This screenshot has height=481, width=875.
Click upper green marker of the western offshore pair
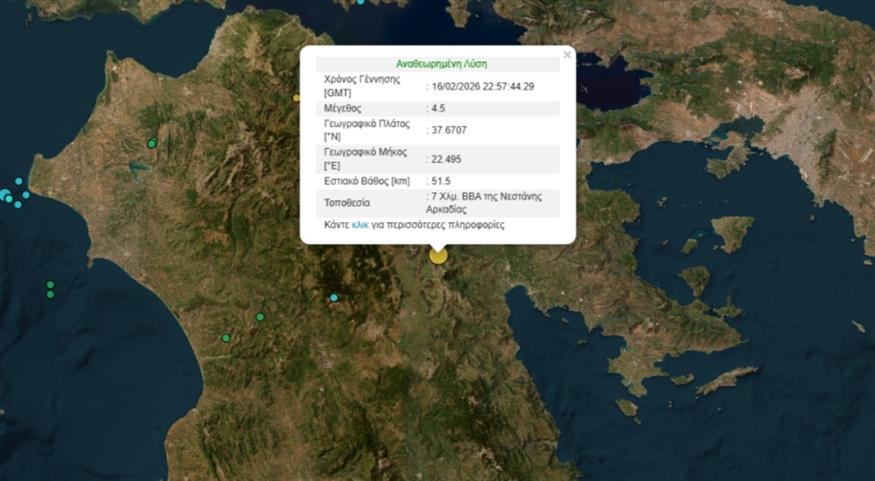(50, 285)
